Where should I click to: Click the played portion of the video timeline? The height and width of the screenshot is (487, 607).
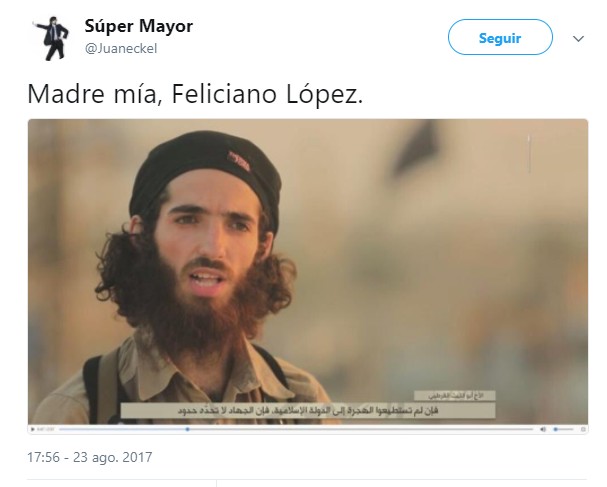pyautogui.click(x=123, y=429)
